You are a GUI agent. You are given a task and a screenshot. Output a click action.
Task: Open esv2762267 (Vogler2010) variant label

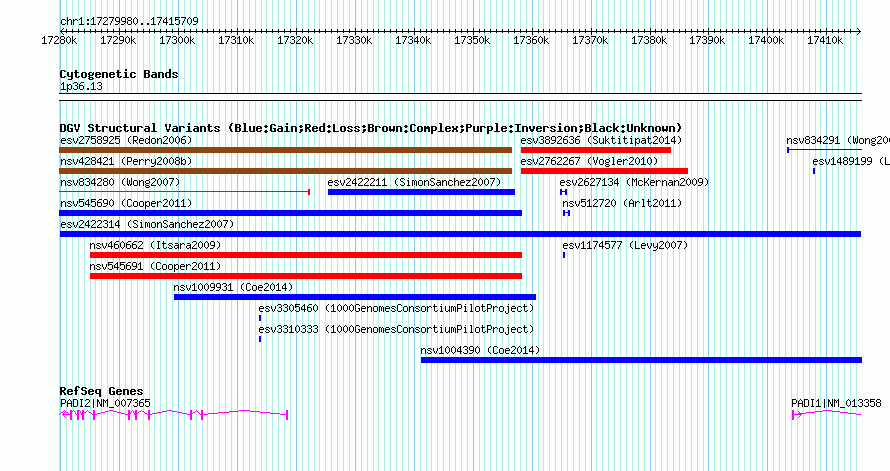point(589,161)
